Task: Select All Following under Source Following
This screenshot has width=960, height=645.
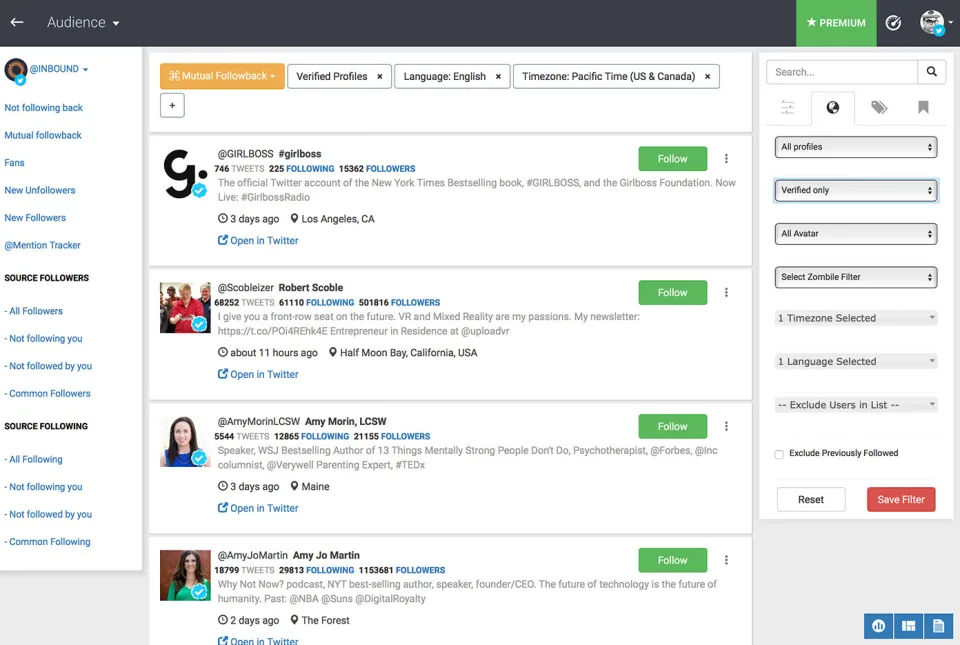Action: pos(34,460)
